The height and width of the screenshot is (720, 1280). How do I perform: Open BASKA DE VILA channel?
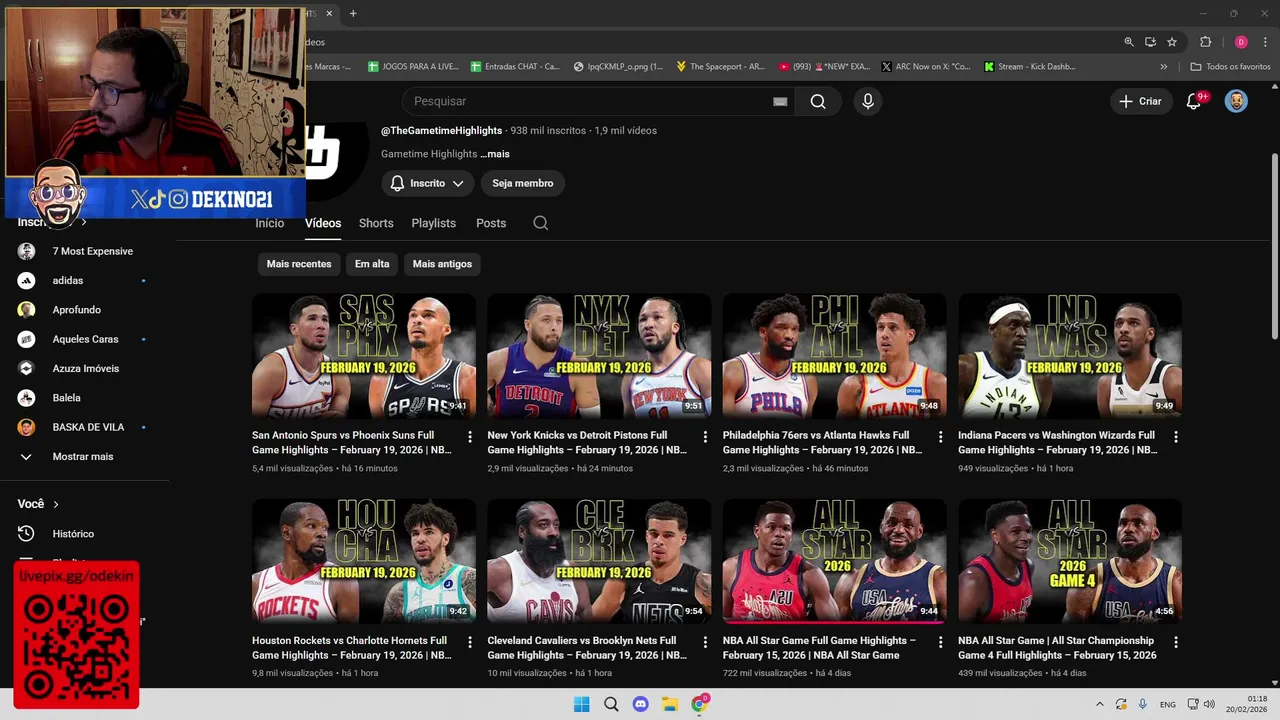tap(88, 427)
